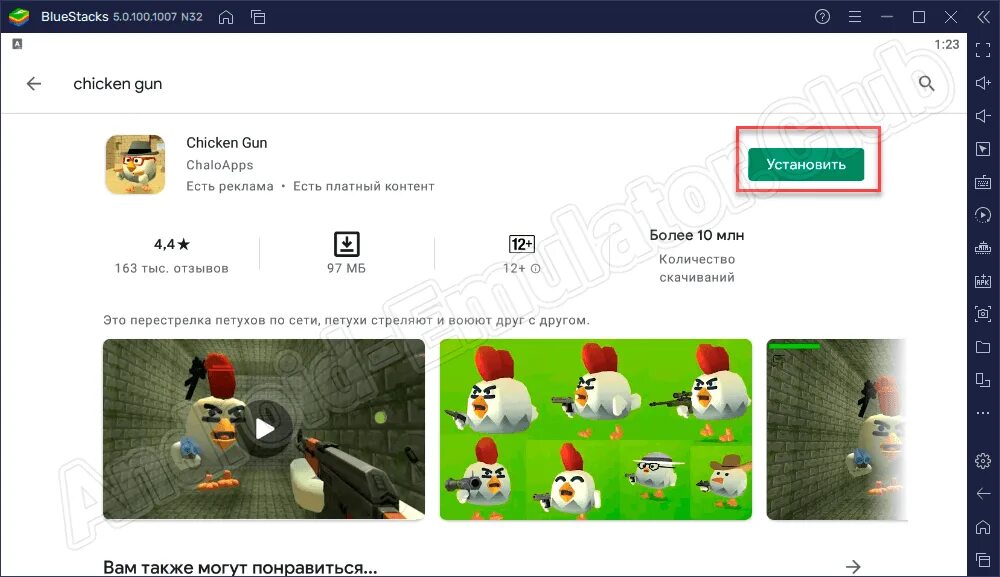Viewport: 1000px width, 577px height.
Task: Open the third partially visible screenshot
Action: (x=836, y=429)
